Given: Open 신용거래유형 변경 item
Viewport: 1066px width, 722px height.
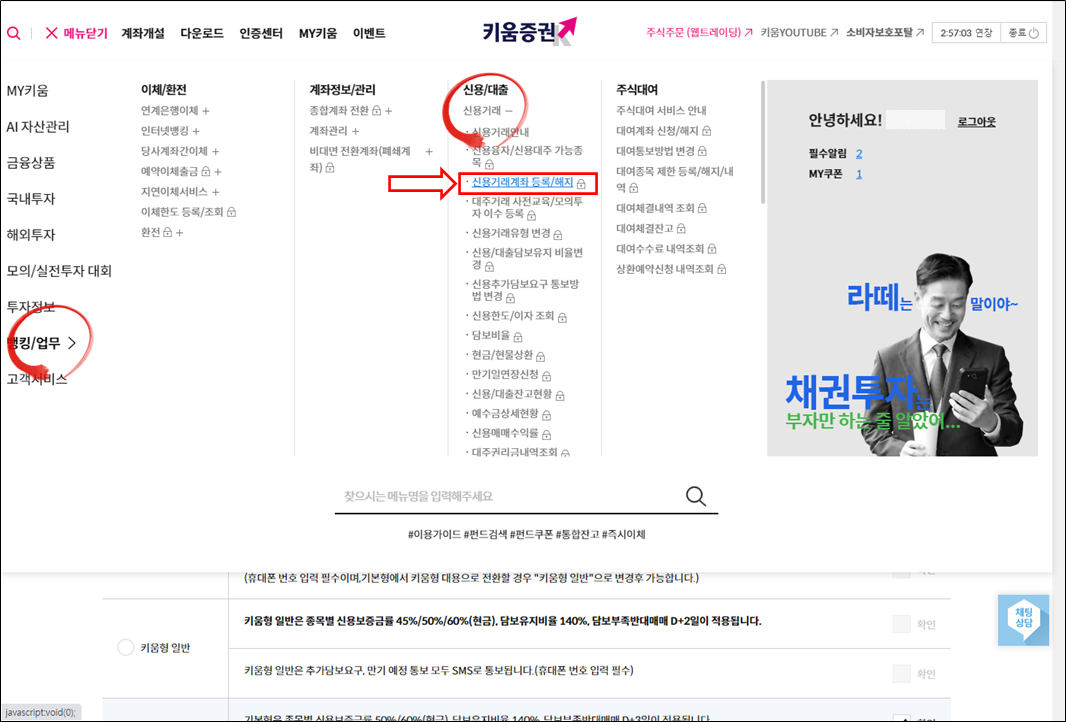Looking at the screenshot, I should (517, 233).
